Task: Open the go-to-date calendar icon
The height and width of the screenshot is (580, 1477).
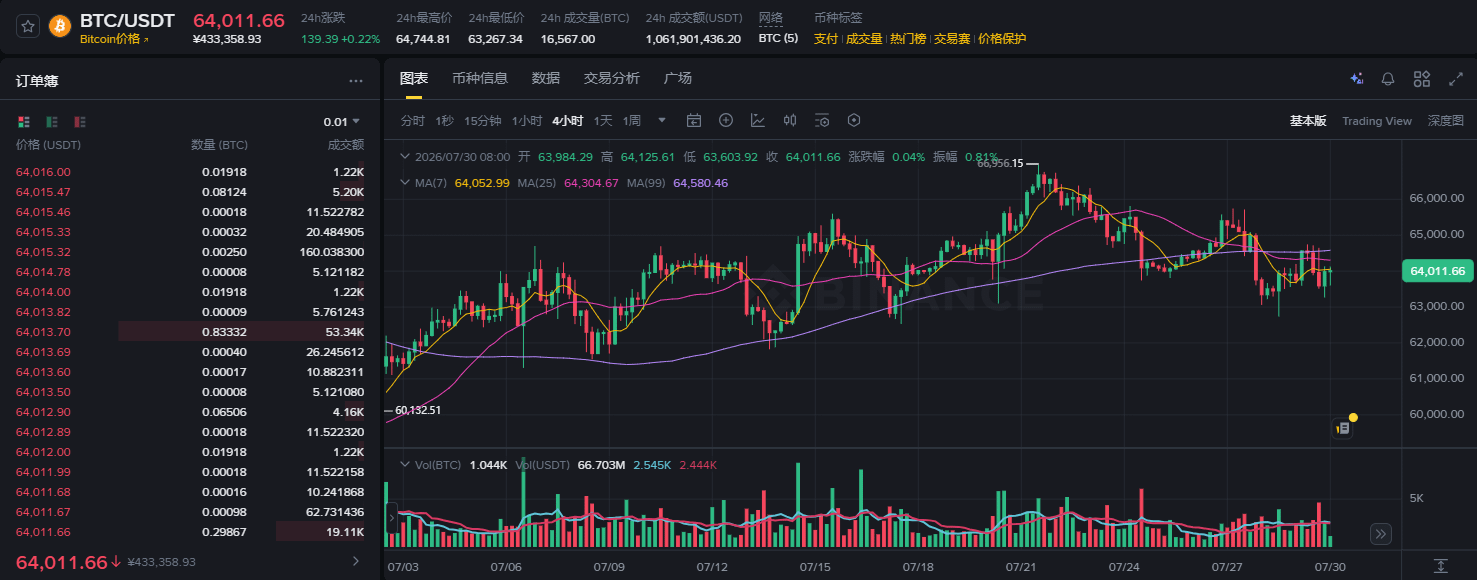Action: [694, 120]
